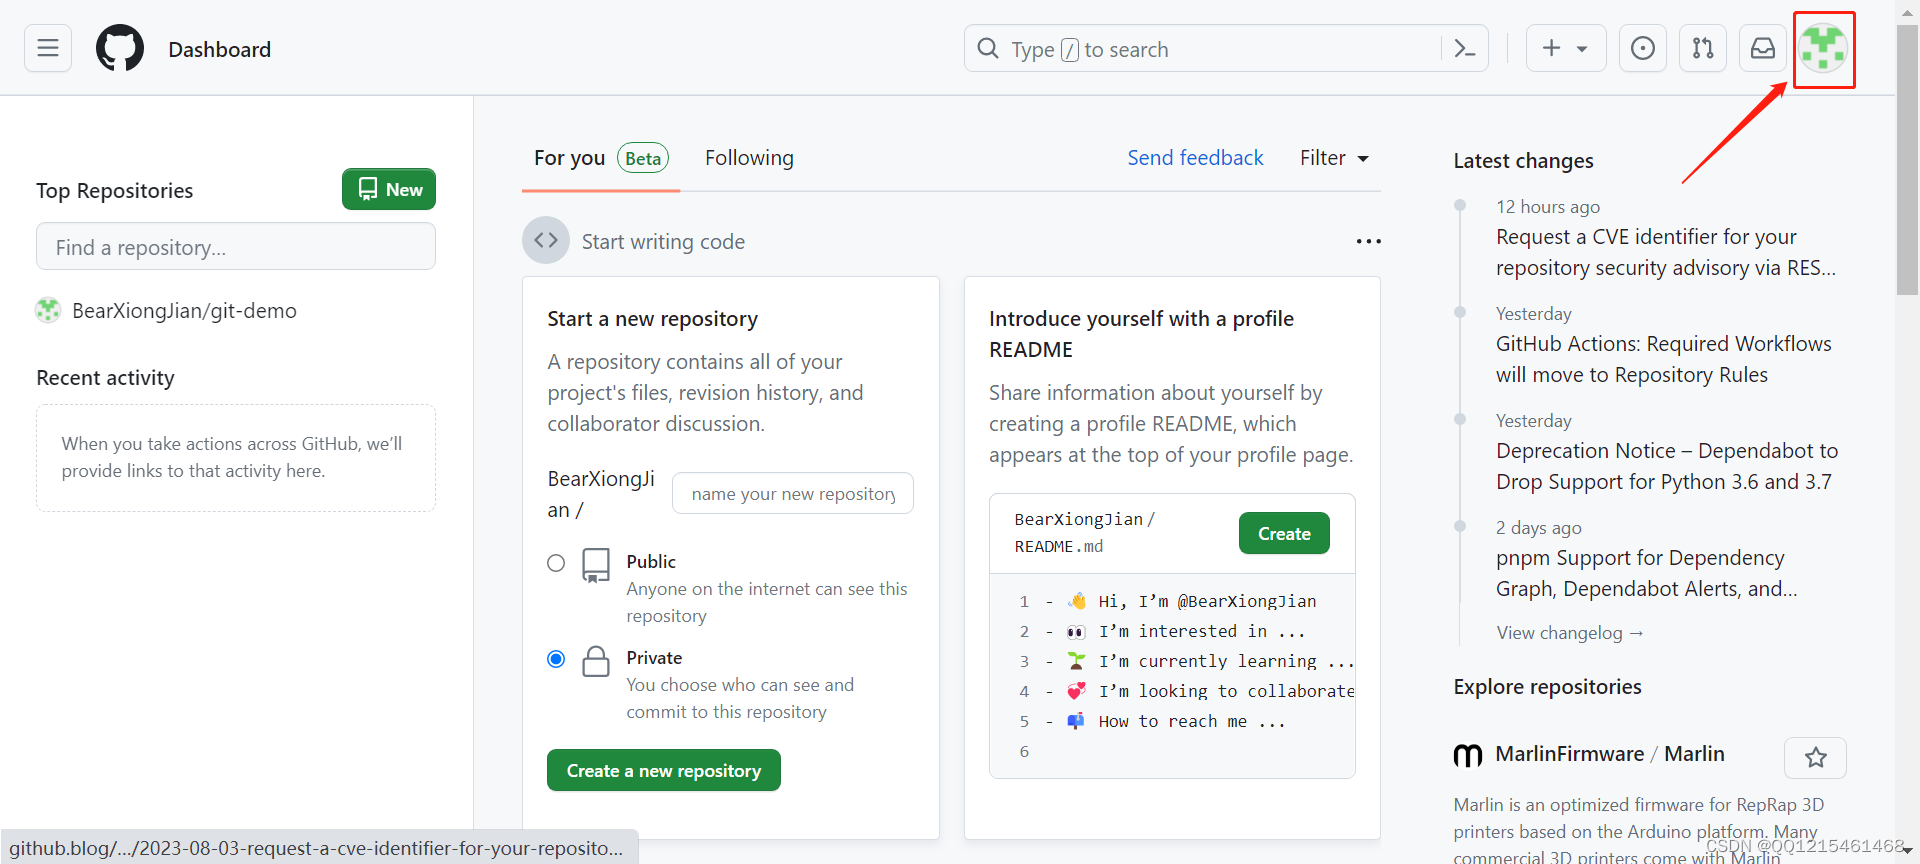Screen dimensions: 1920x864
Task: Select the Private repository radio button
Action: coord(556,659)
